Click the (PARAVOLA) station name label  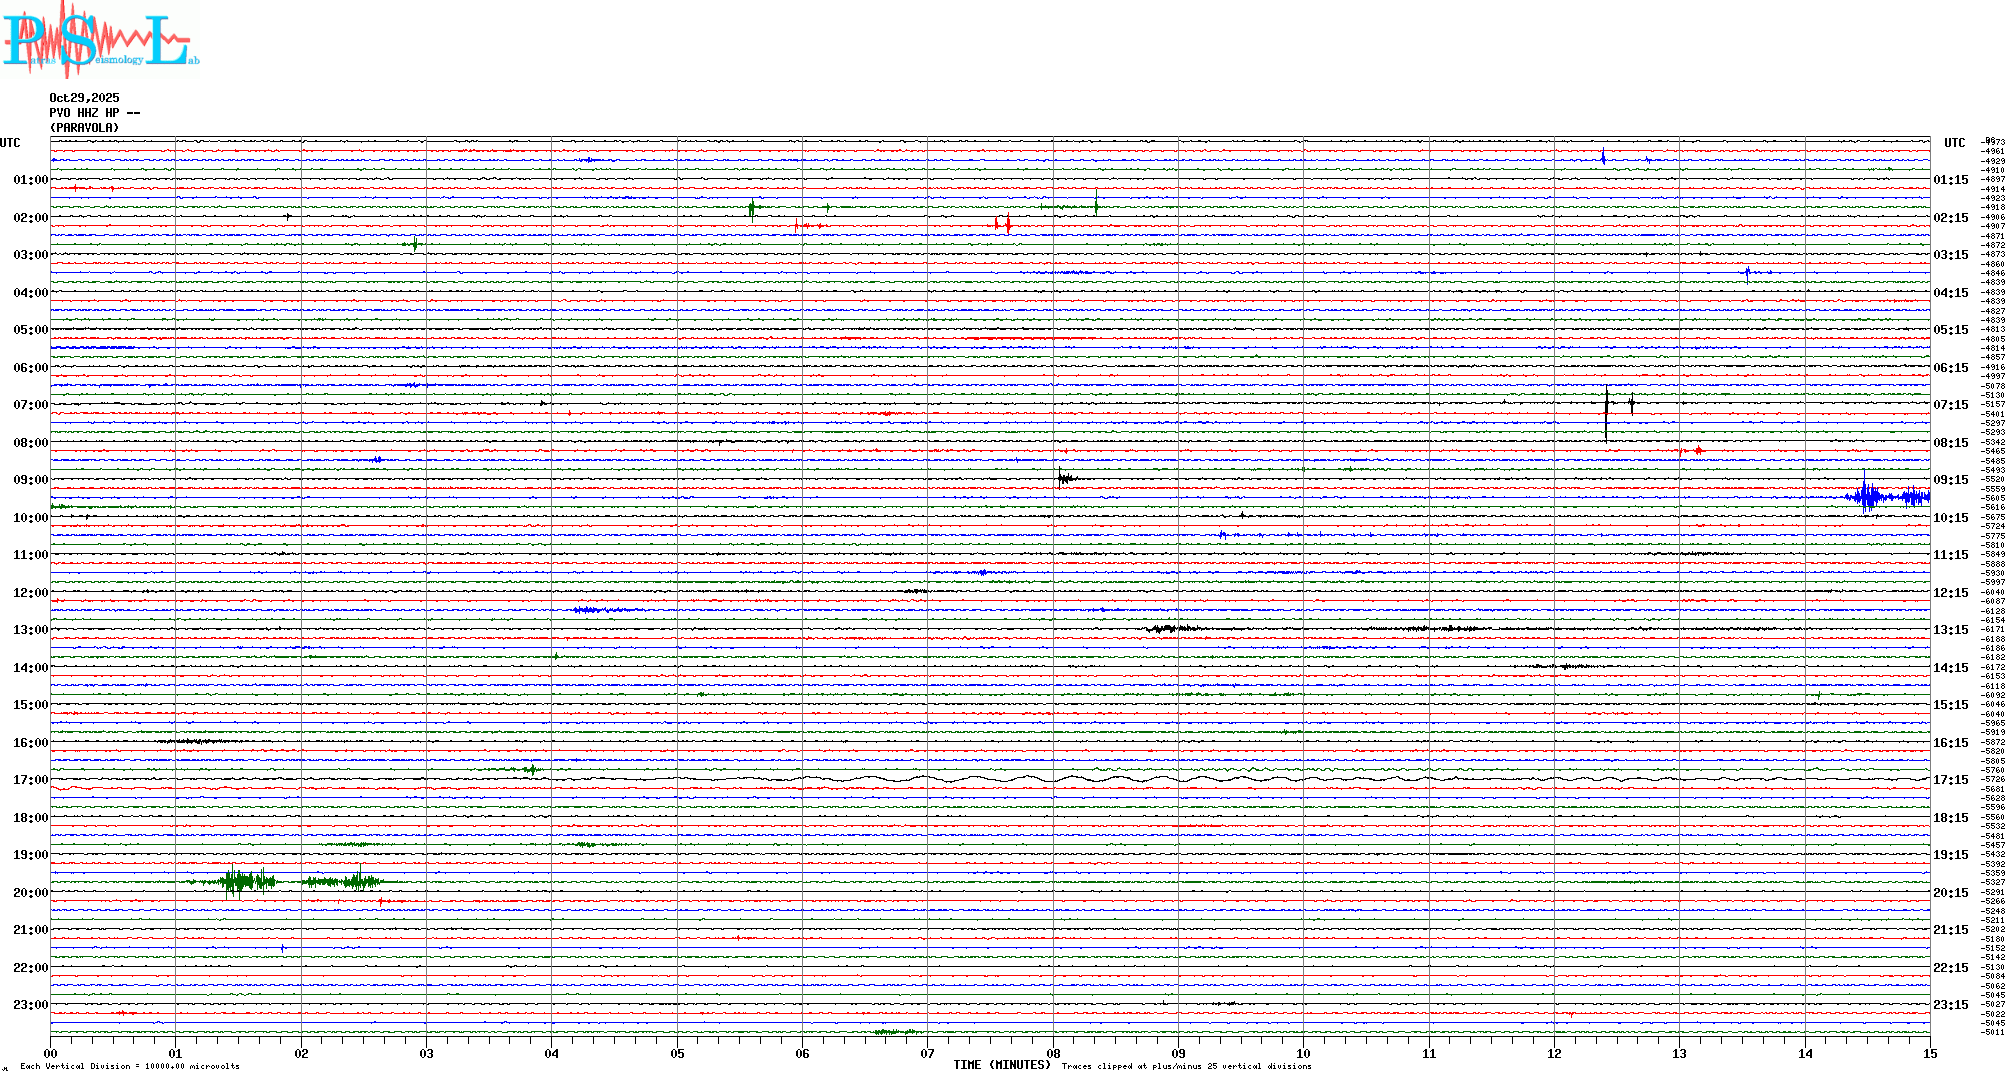pyautogui.click(x=84, y=128)
